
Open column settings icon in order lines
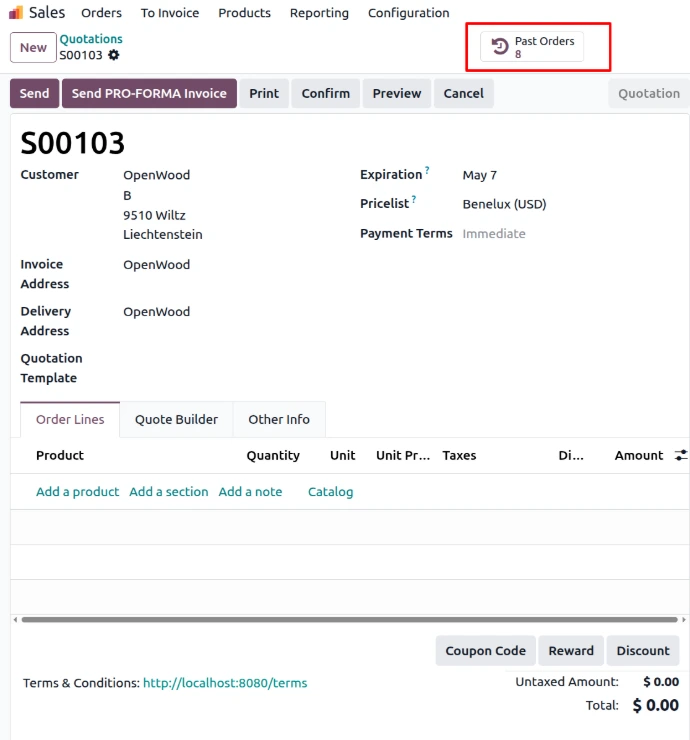tap(681, 455)
